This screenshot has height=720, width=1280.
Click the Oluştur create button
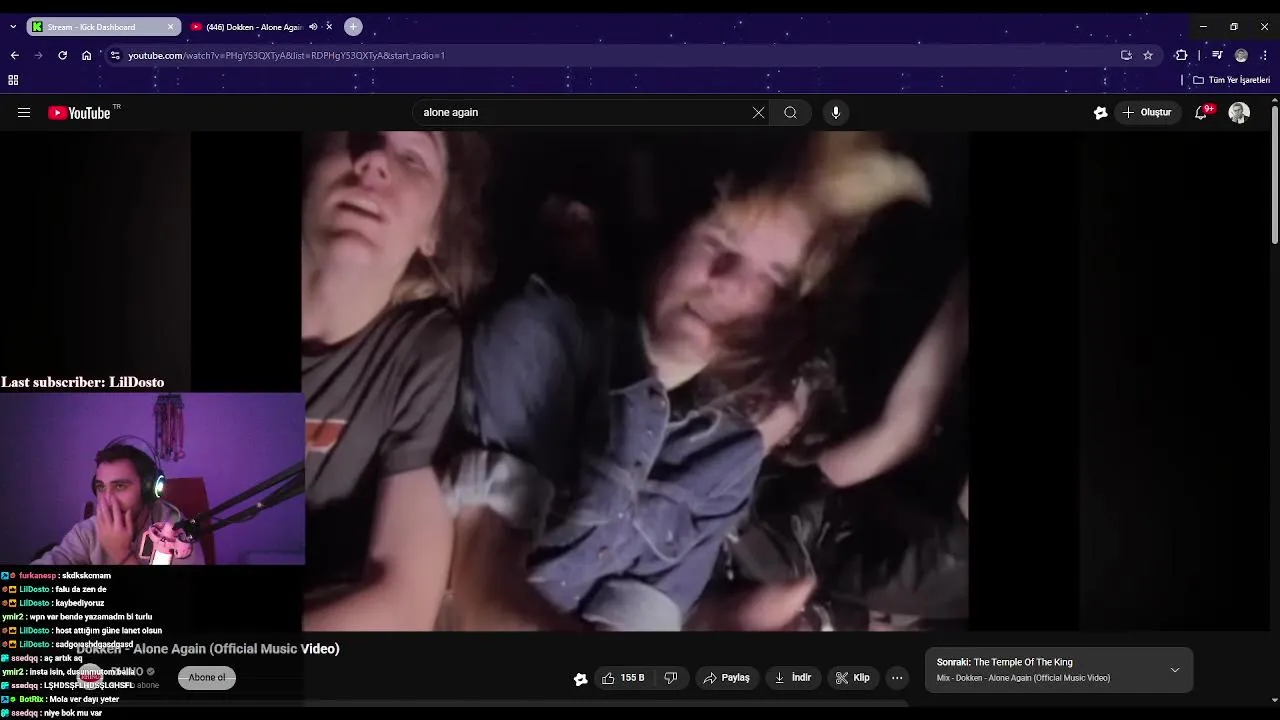[1148, 113]
